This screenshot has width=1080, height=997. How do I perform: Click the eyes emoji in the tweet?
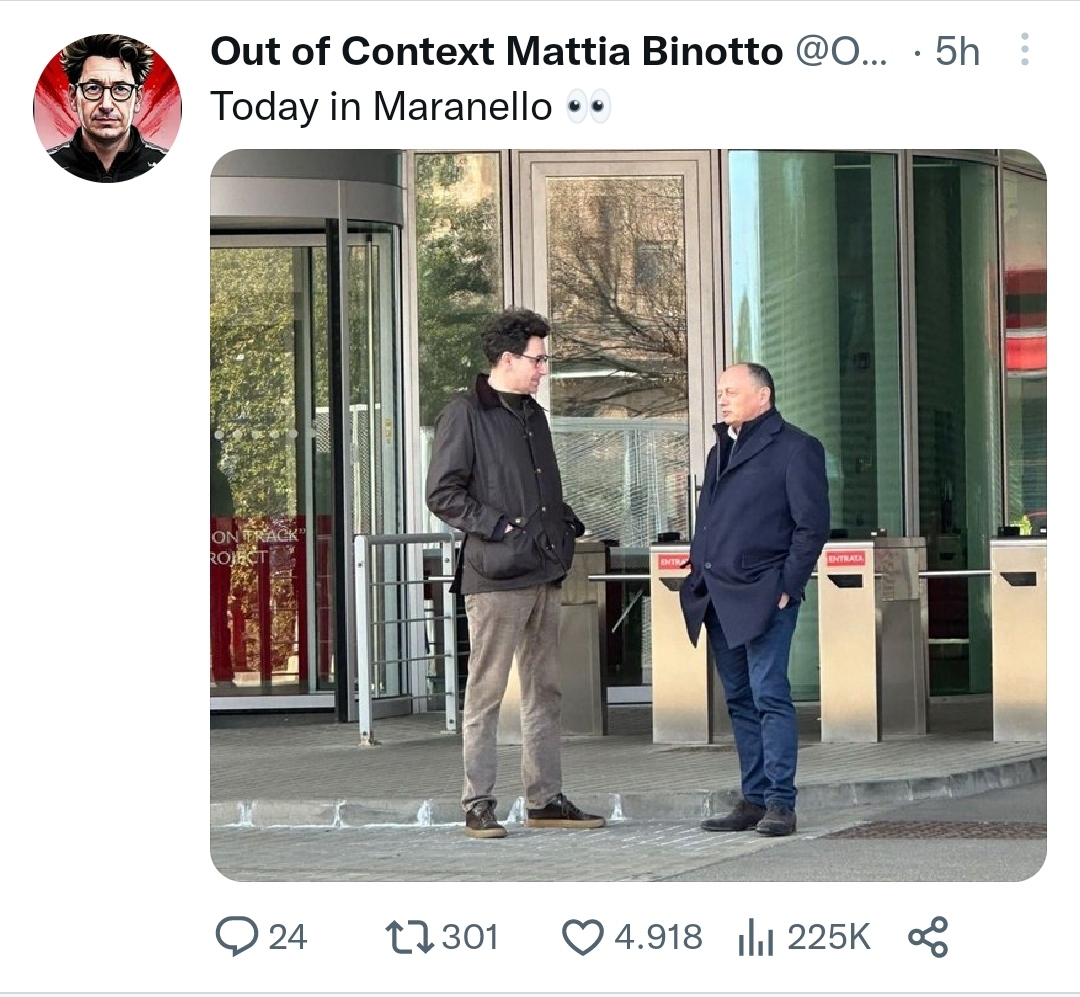[588, 107]
